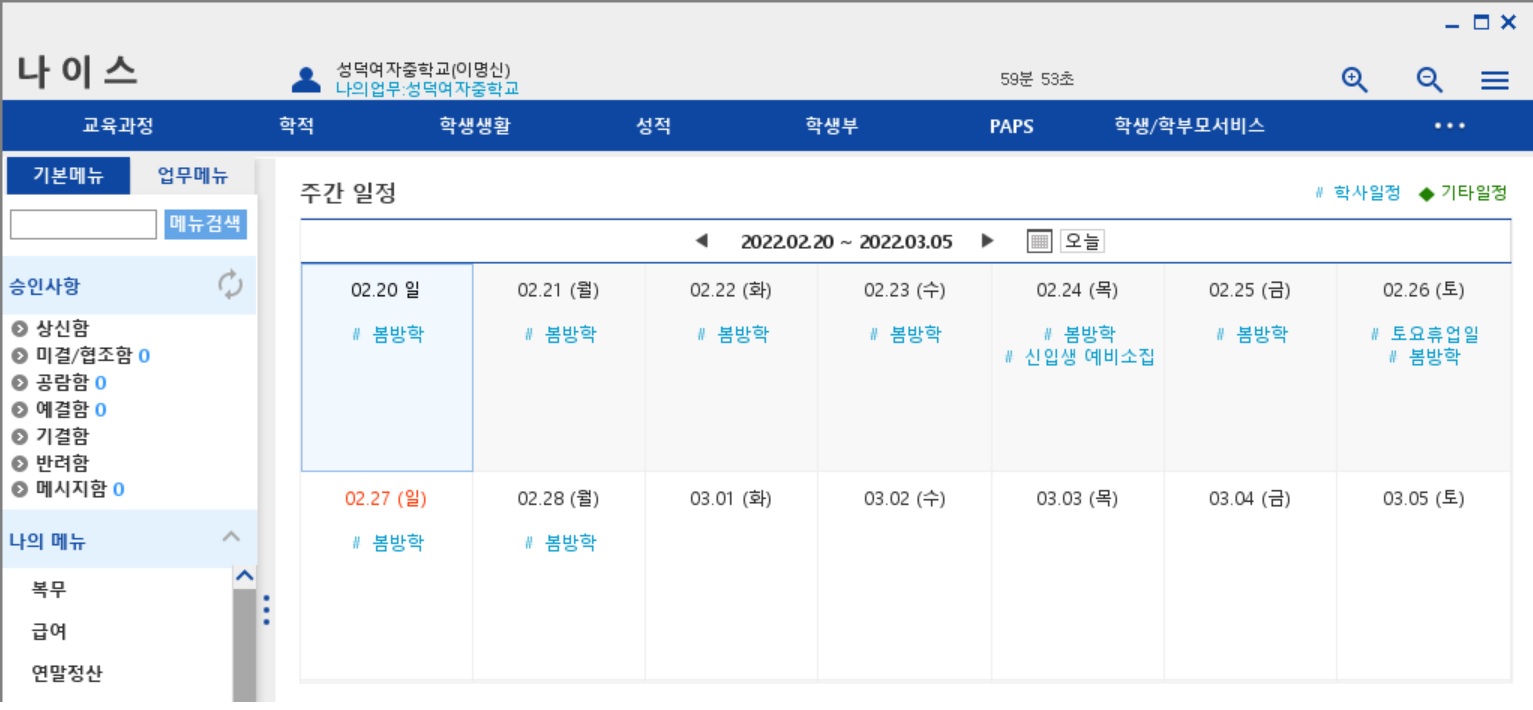Click the 학사일정 legend label
Viewport: 1533px width, 710px height.
point(1367,193)
